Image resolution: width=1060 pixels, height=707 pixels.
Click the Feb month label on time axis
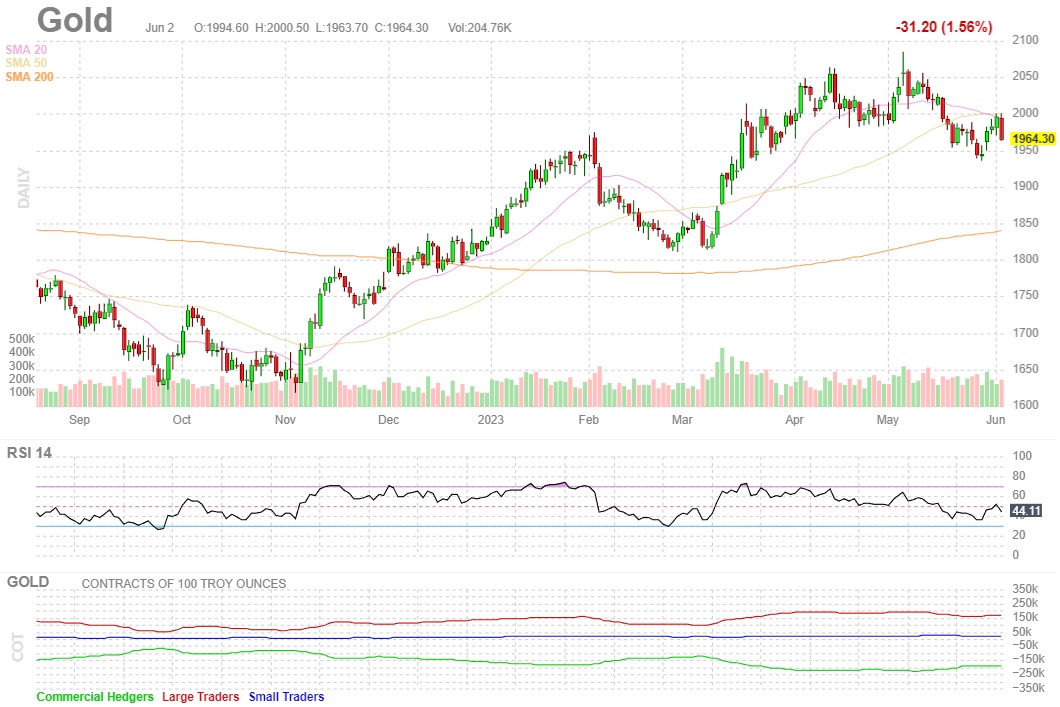589,420
